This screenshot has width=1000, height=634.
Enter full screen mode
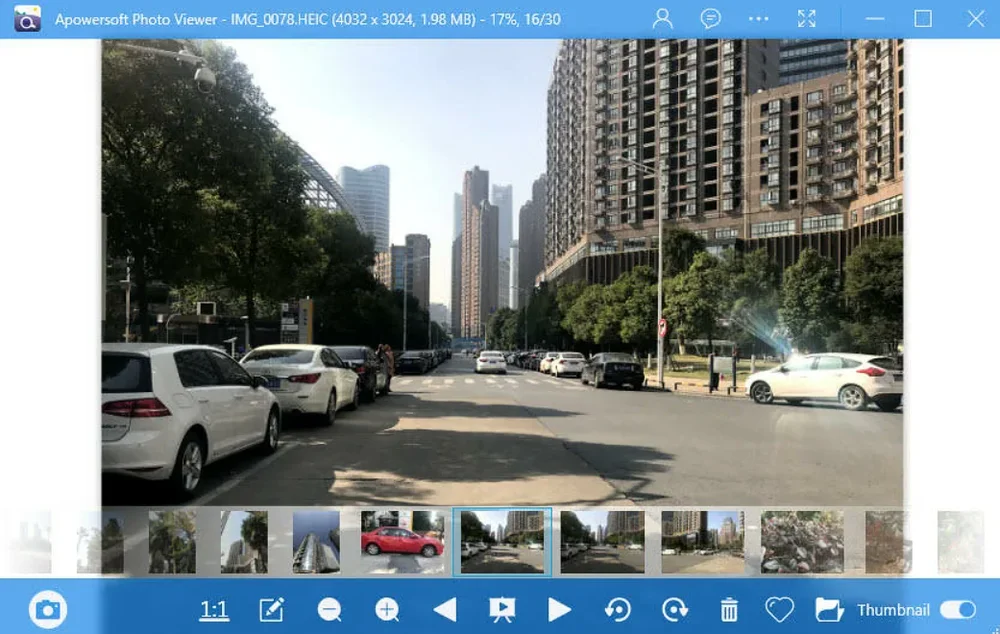[807, 18]
